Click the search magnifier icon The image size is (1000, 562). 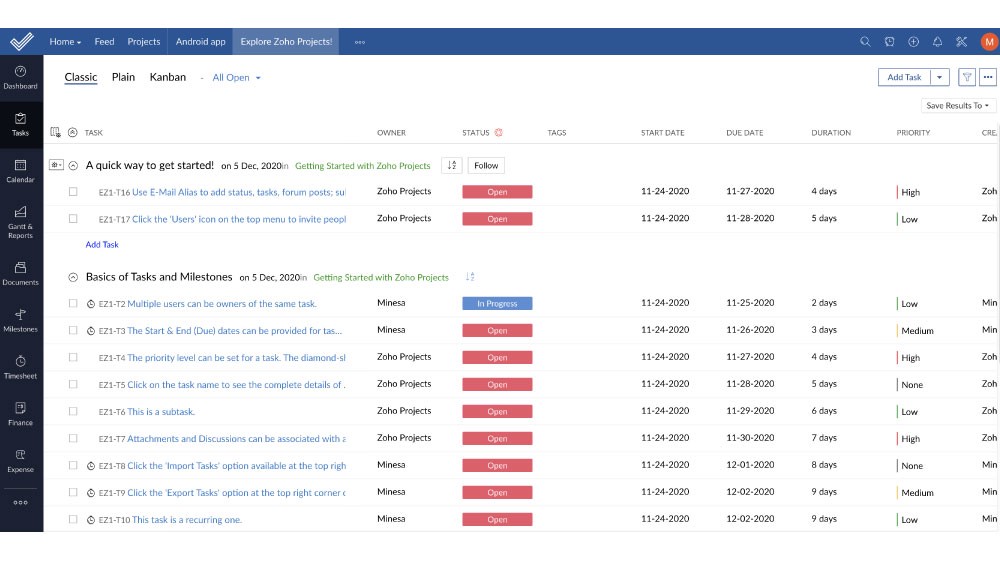click(865, 41)
